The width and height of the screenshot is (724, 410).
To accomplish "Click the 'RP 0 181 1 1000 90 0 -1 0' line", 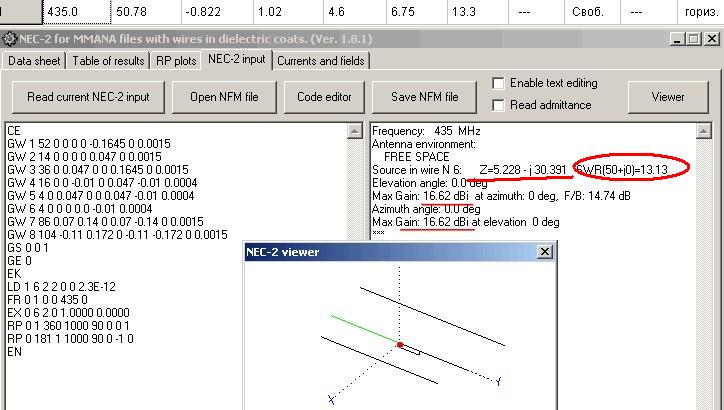I will pyautogui.click(x=70, y=338).
